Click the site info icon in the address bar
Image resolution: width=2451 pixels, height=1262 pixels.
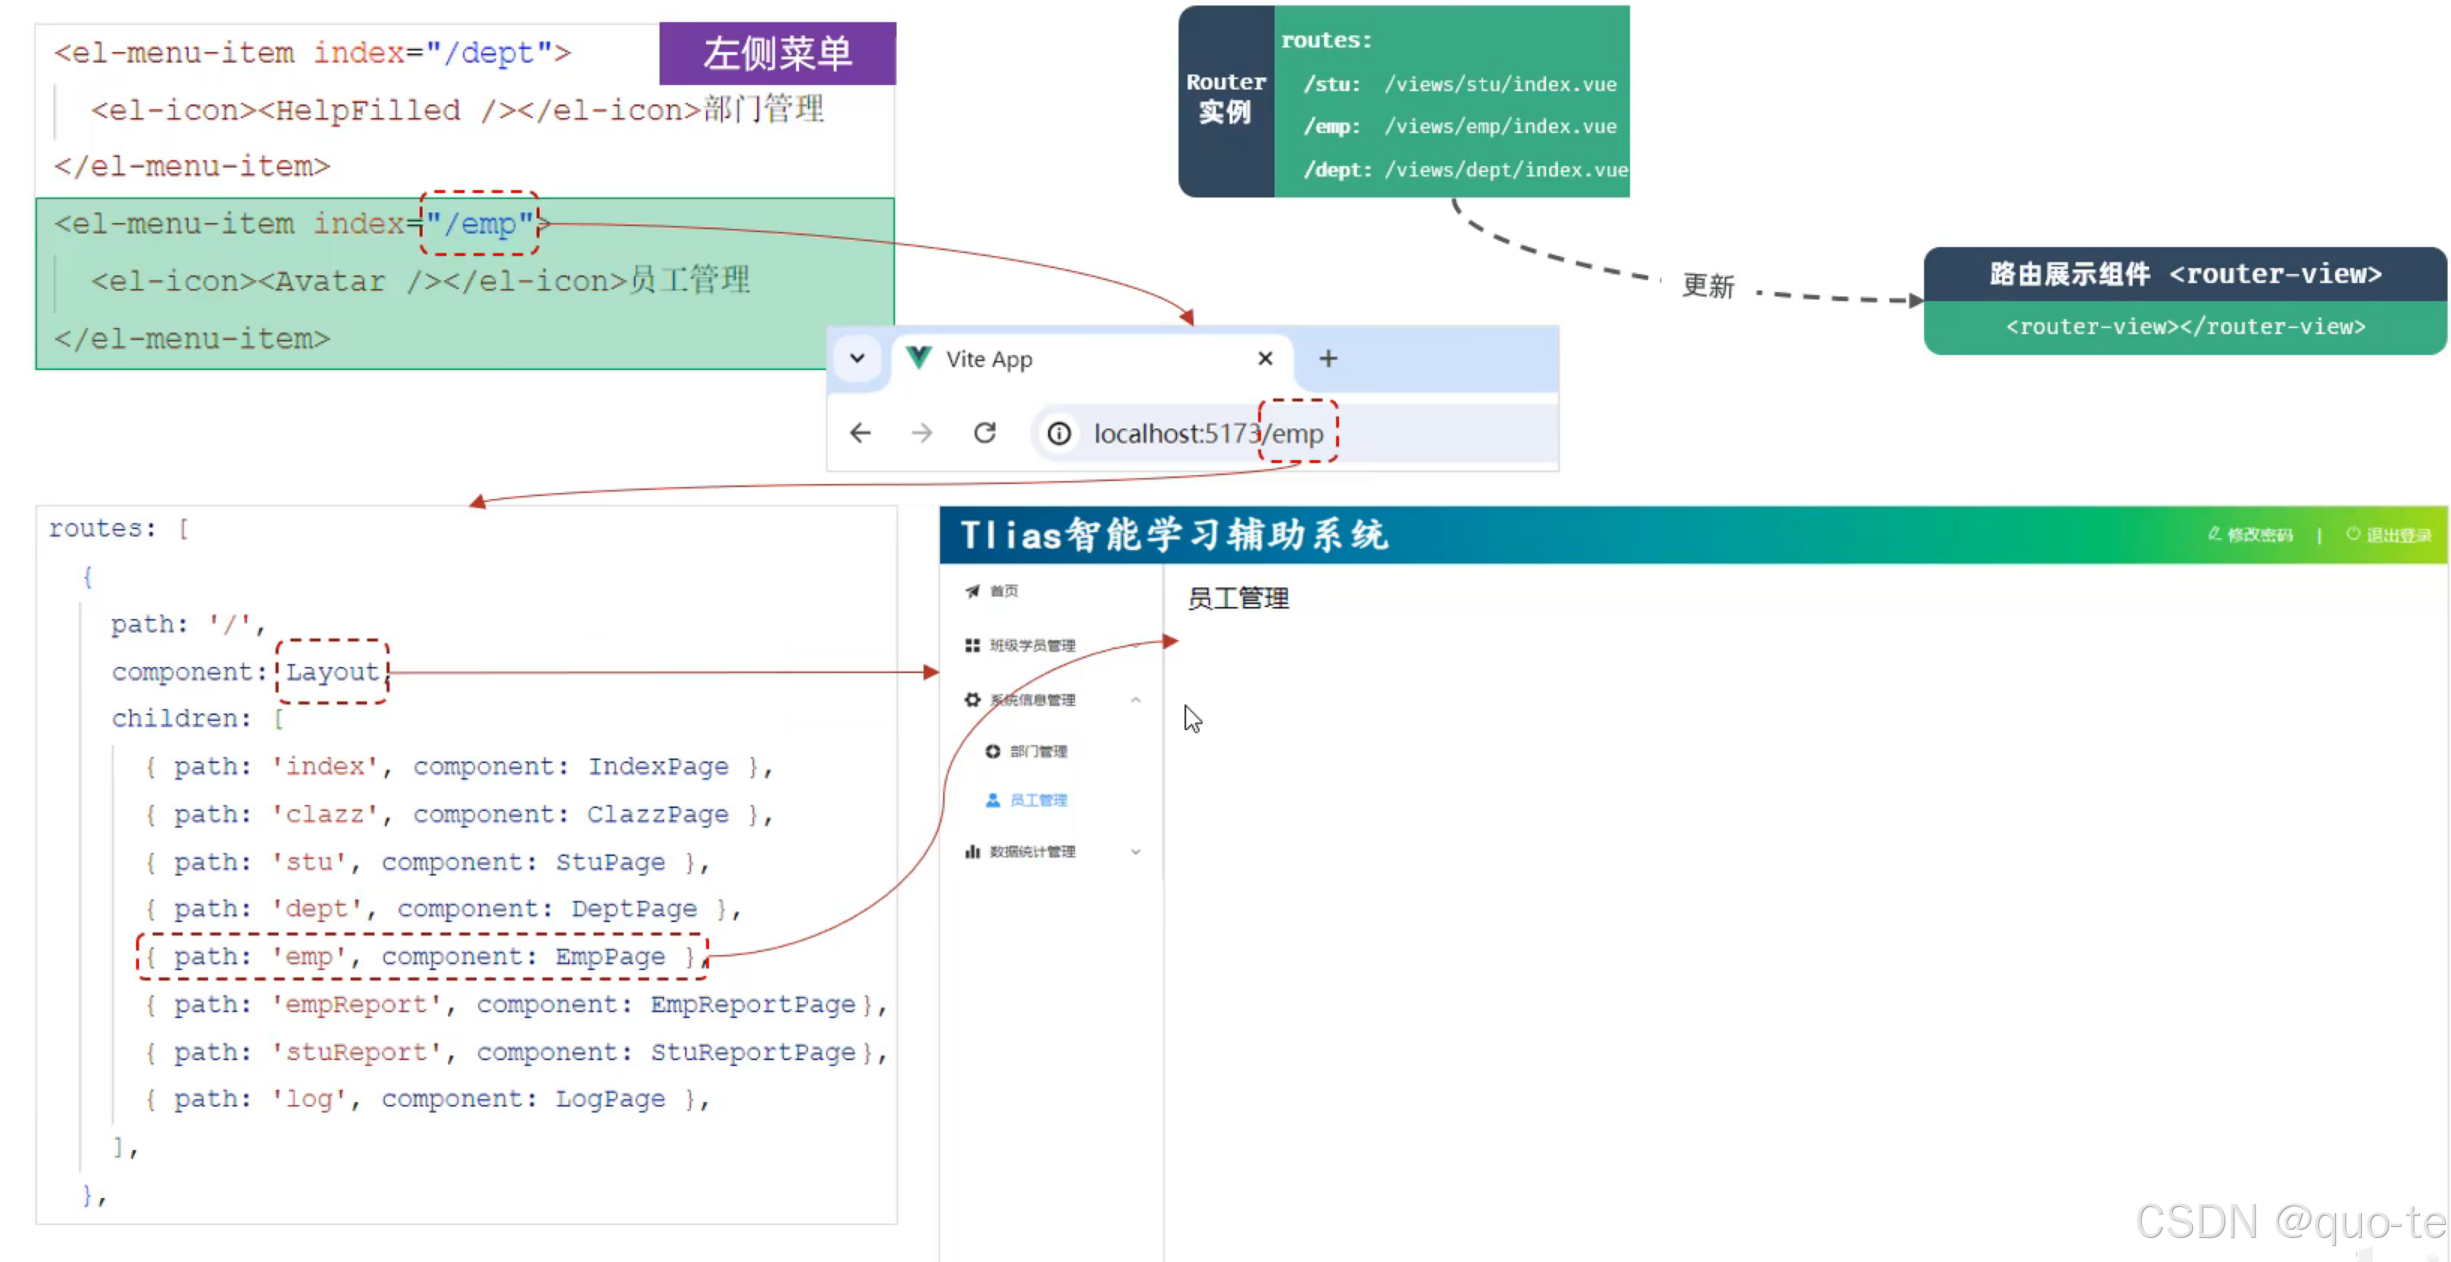tap(1058, 433)
